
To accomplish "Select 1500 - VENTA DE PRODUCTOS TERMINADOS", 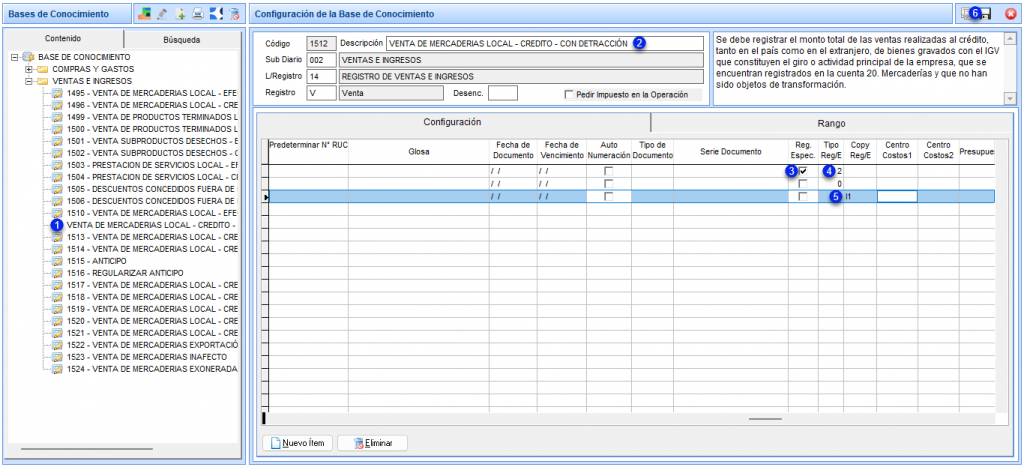I will point(152,129).
